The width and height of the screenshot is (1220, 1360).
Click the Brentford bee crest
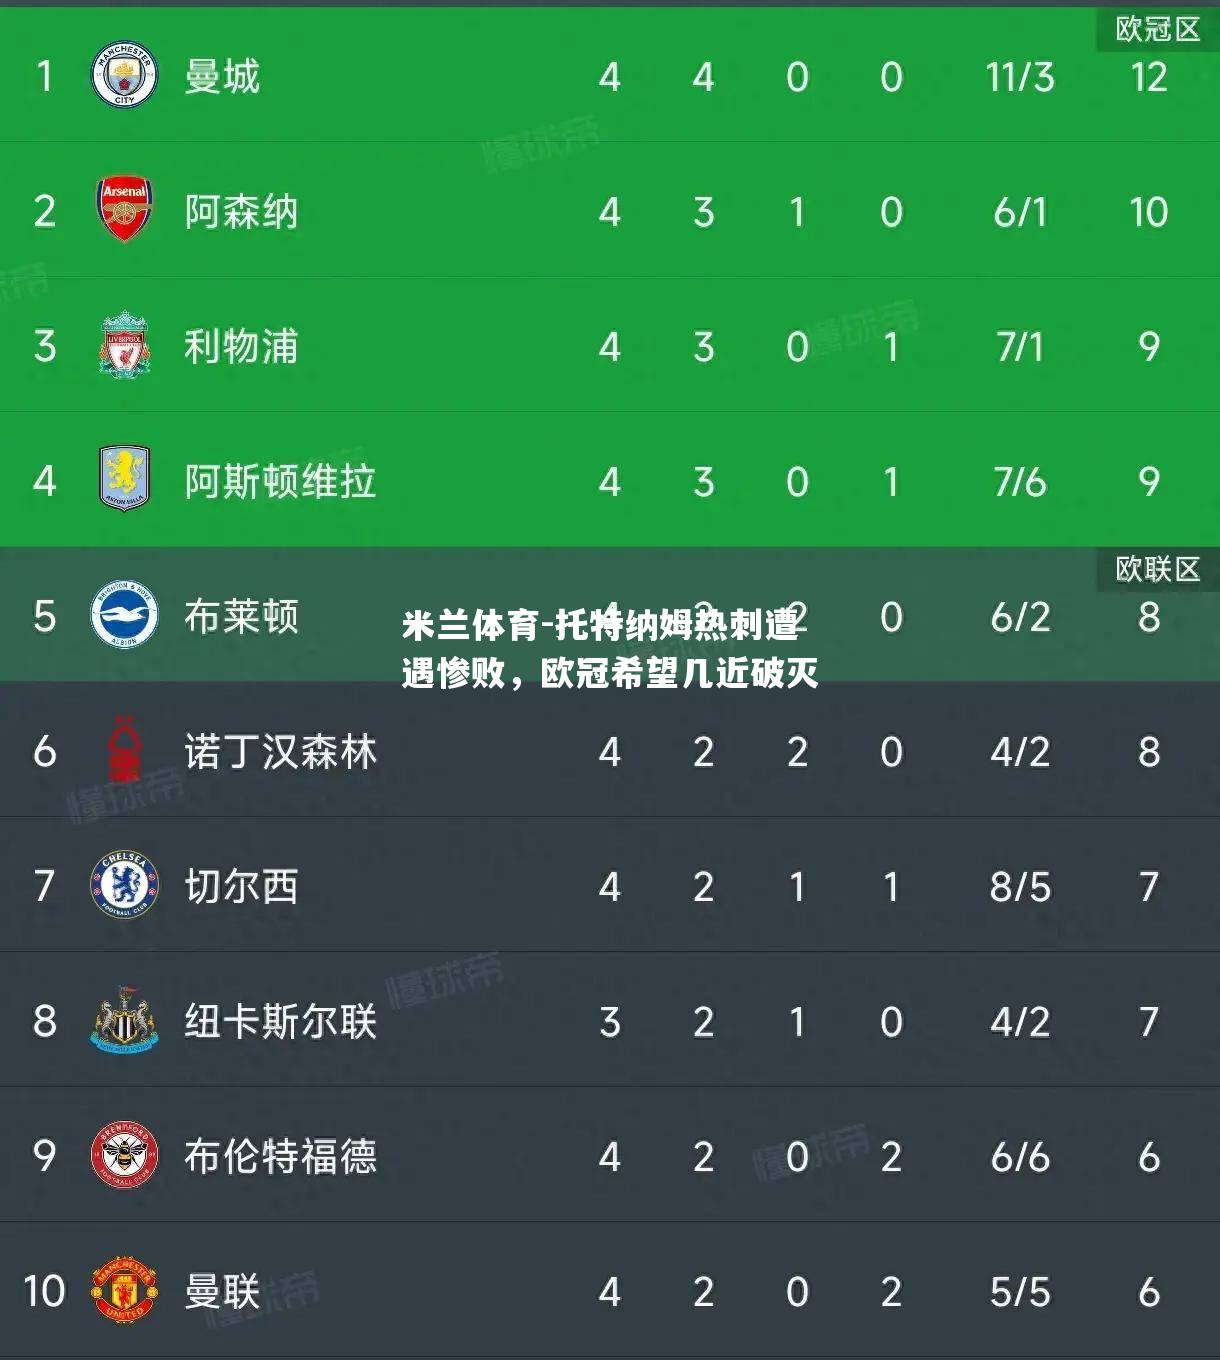coord(124,1155)
